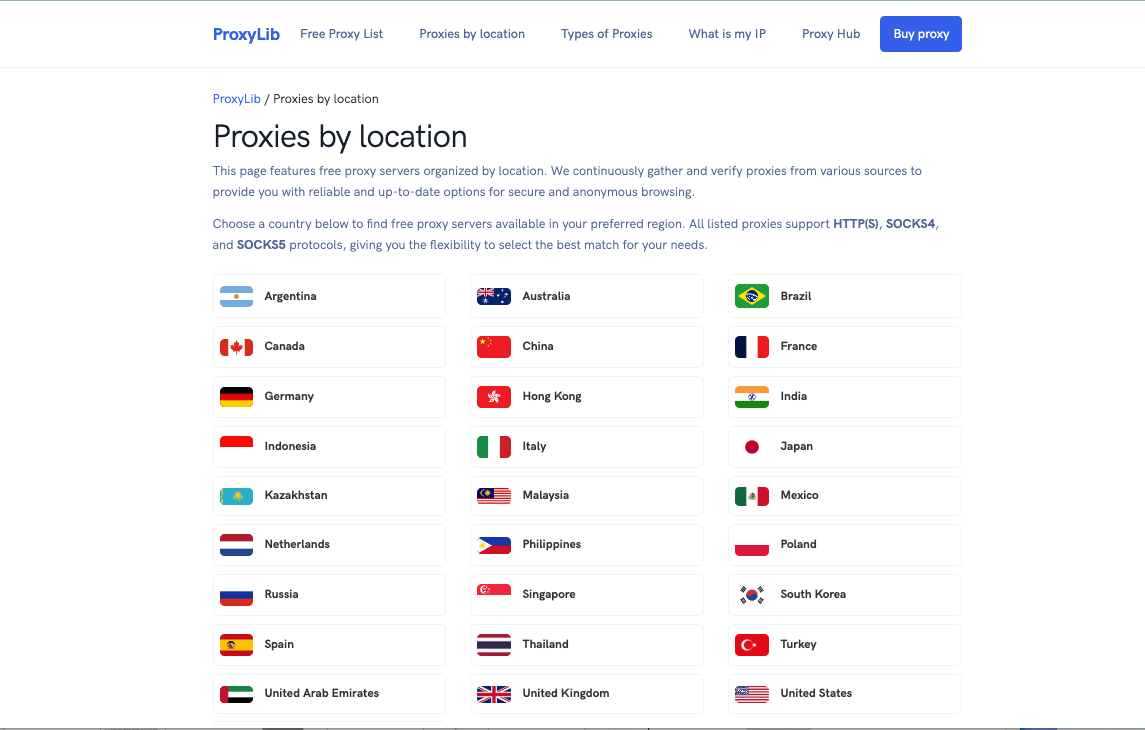Open the Hong Kong country name
Viewport: 1145px width, 730px height.
click(552, 396)
